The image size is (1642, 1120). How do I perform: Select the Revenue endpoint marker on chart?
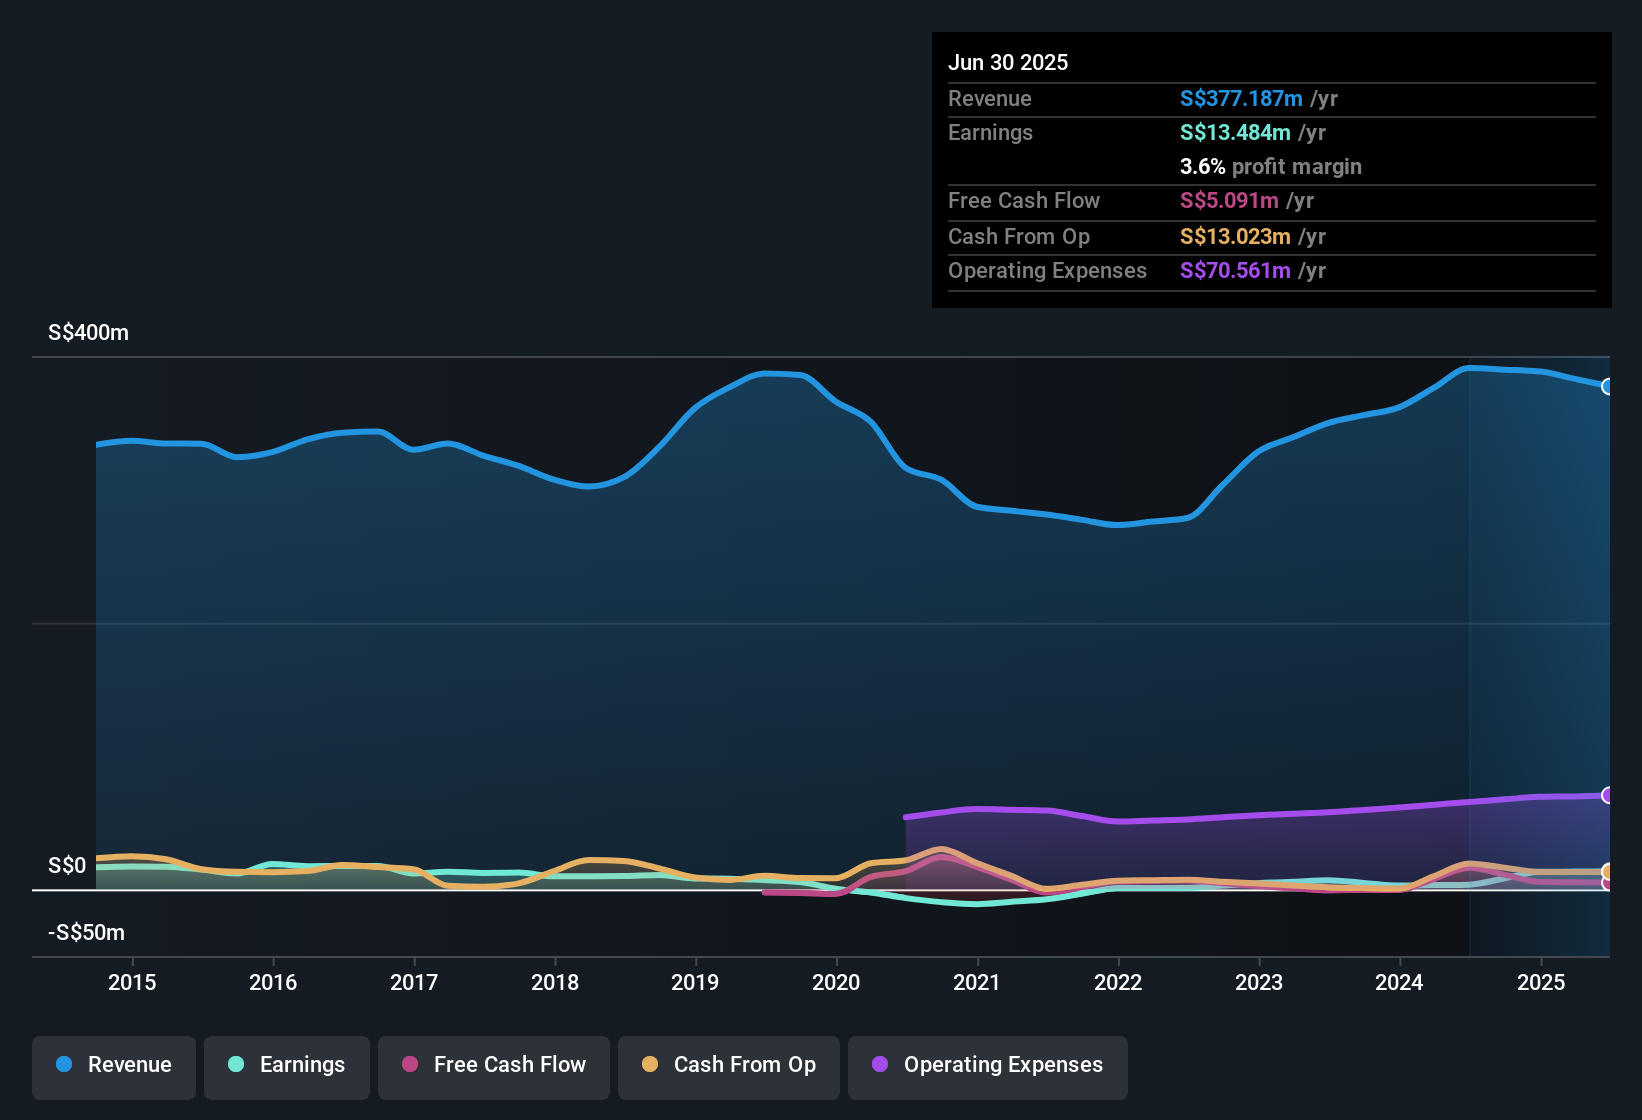(1608, 385)
